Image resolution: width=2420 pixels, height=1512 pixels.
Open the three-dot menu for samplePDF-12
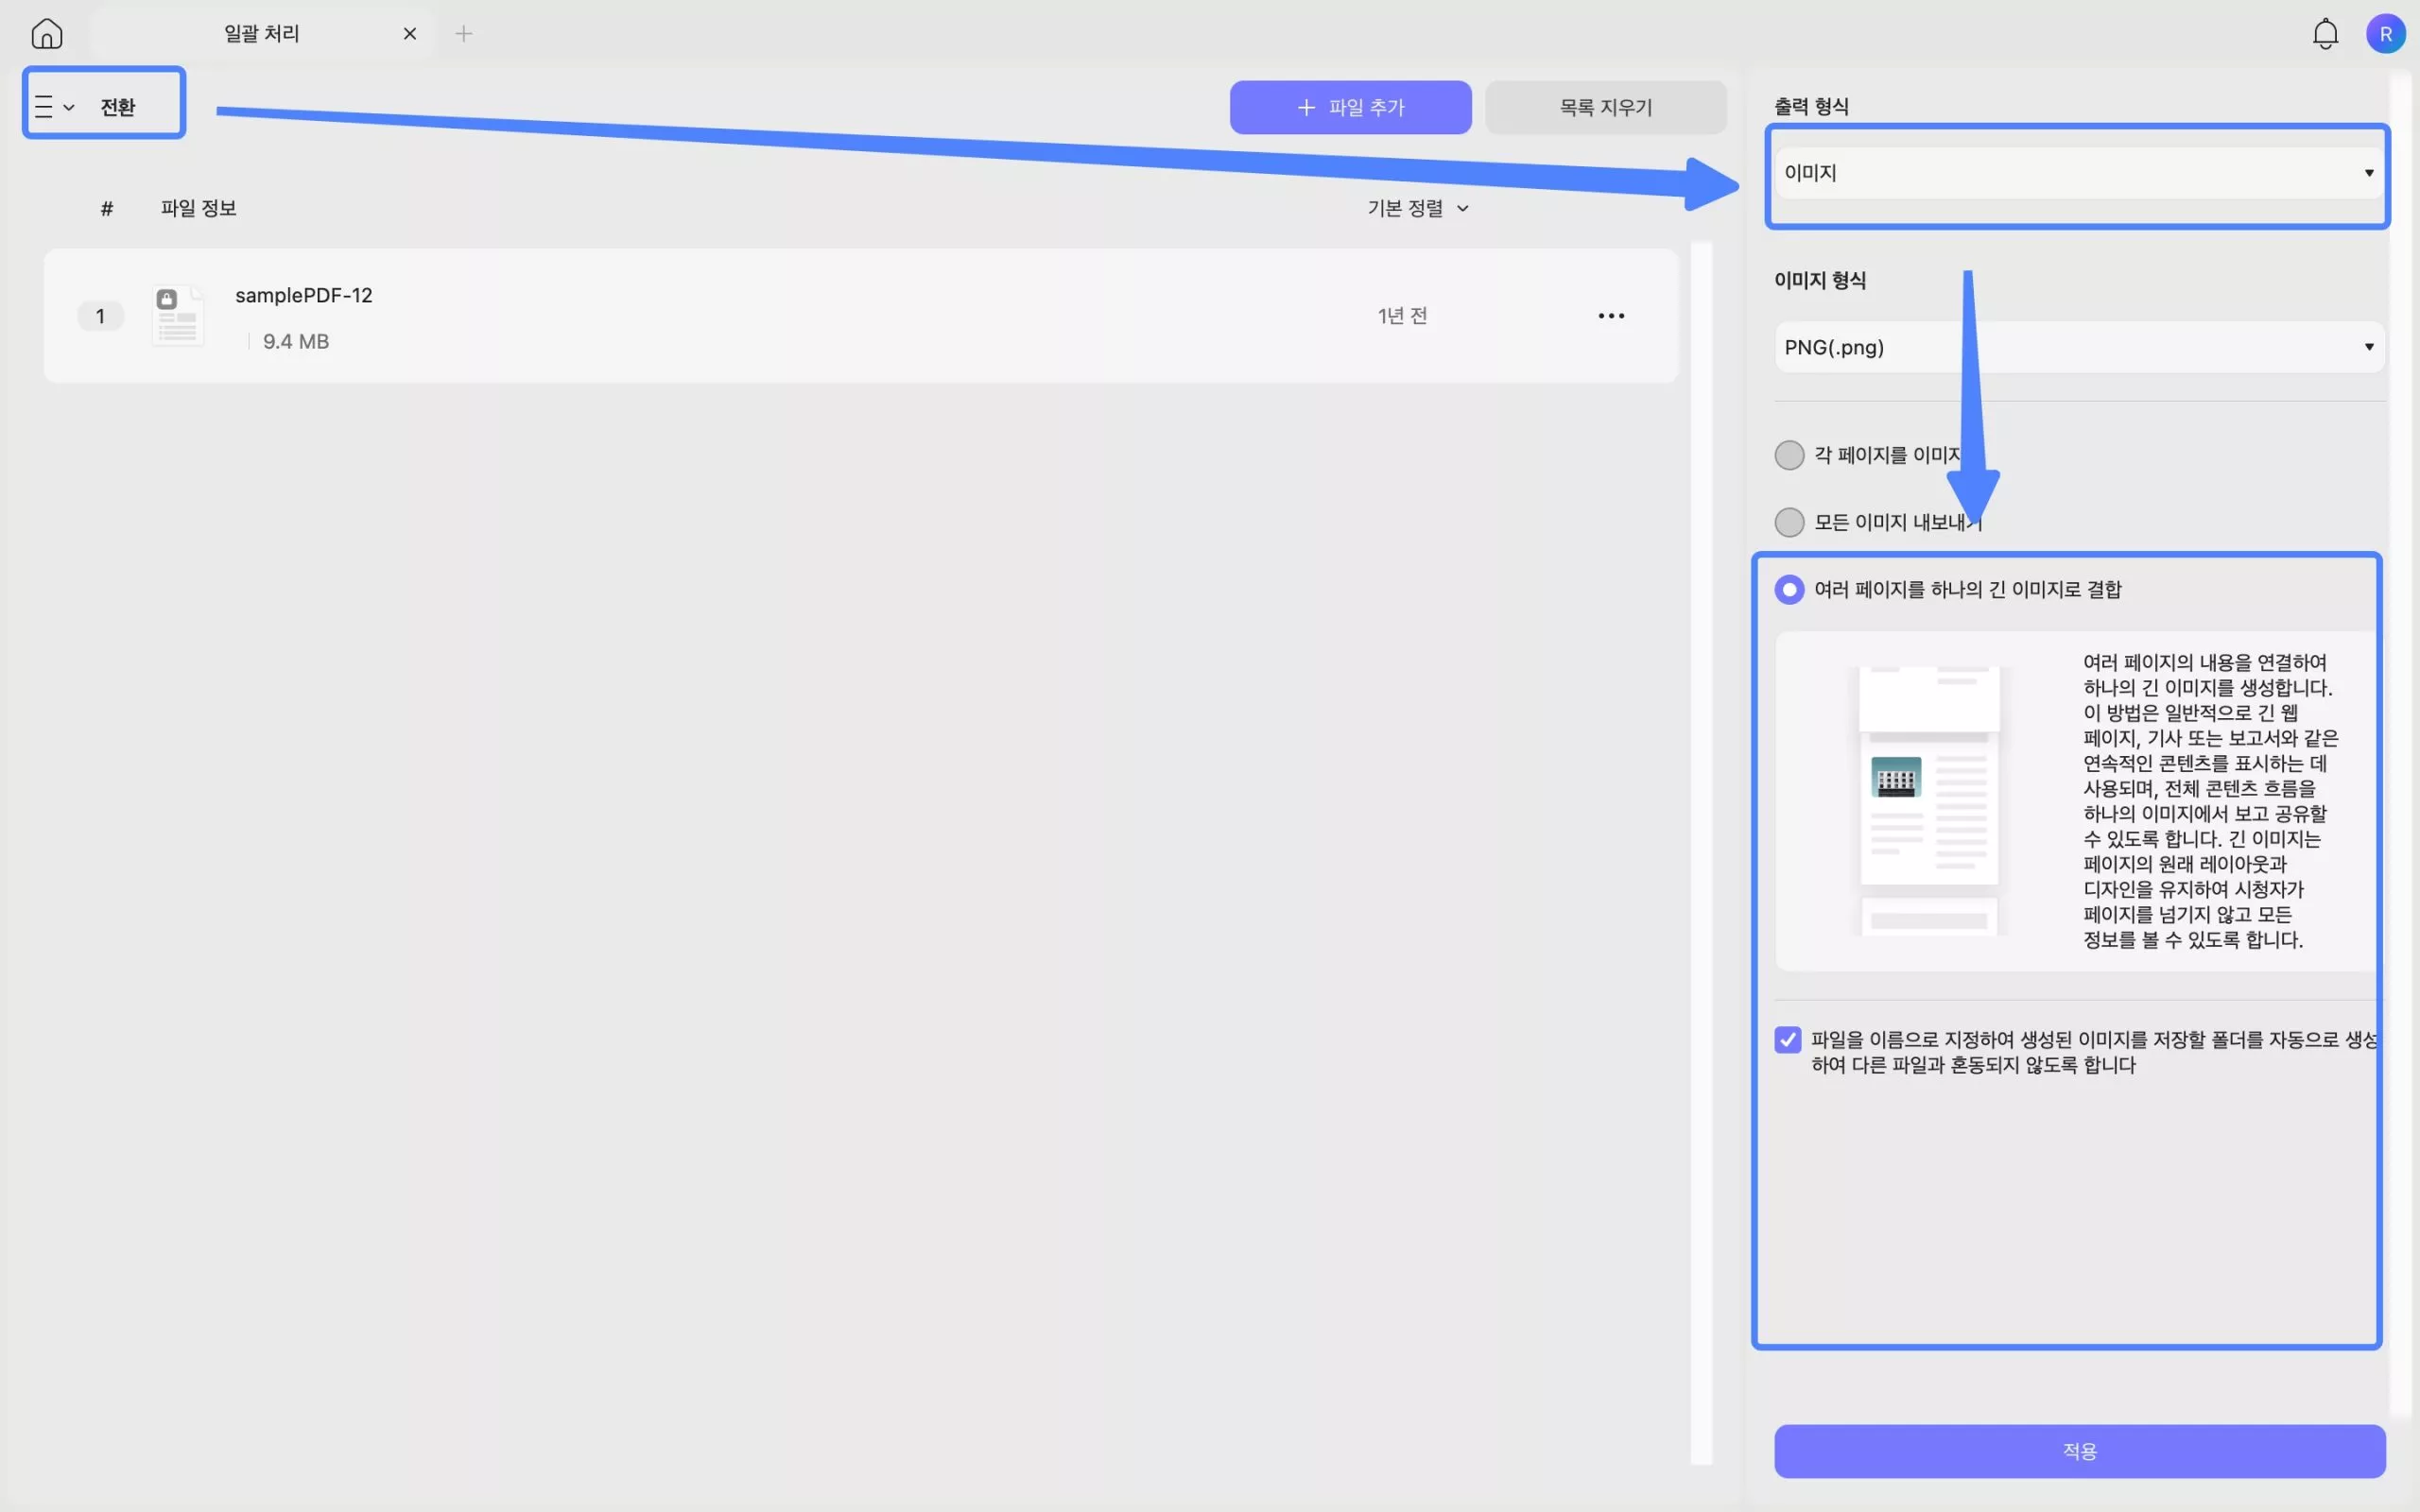coord(1611,316)
